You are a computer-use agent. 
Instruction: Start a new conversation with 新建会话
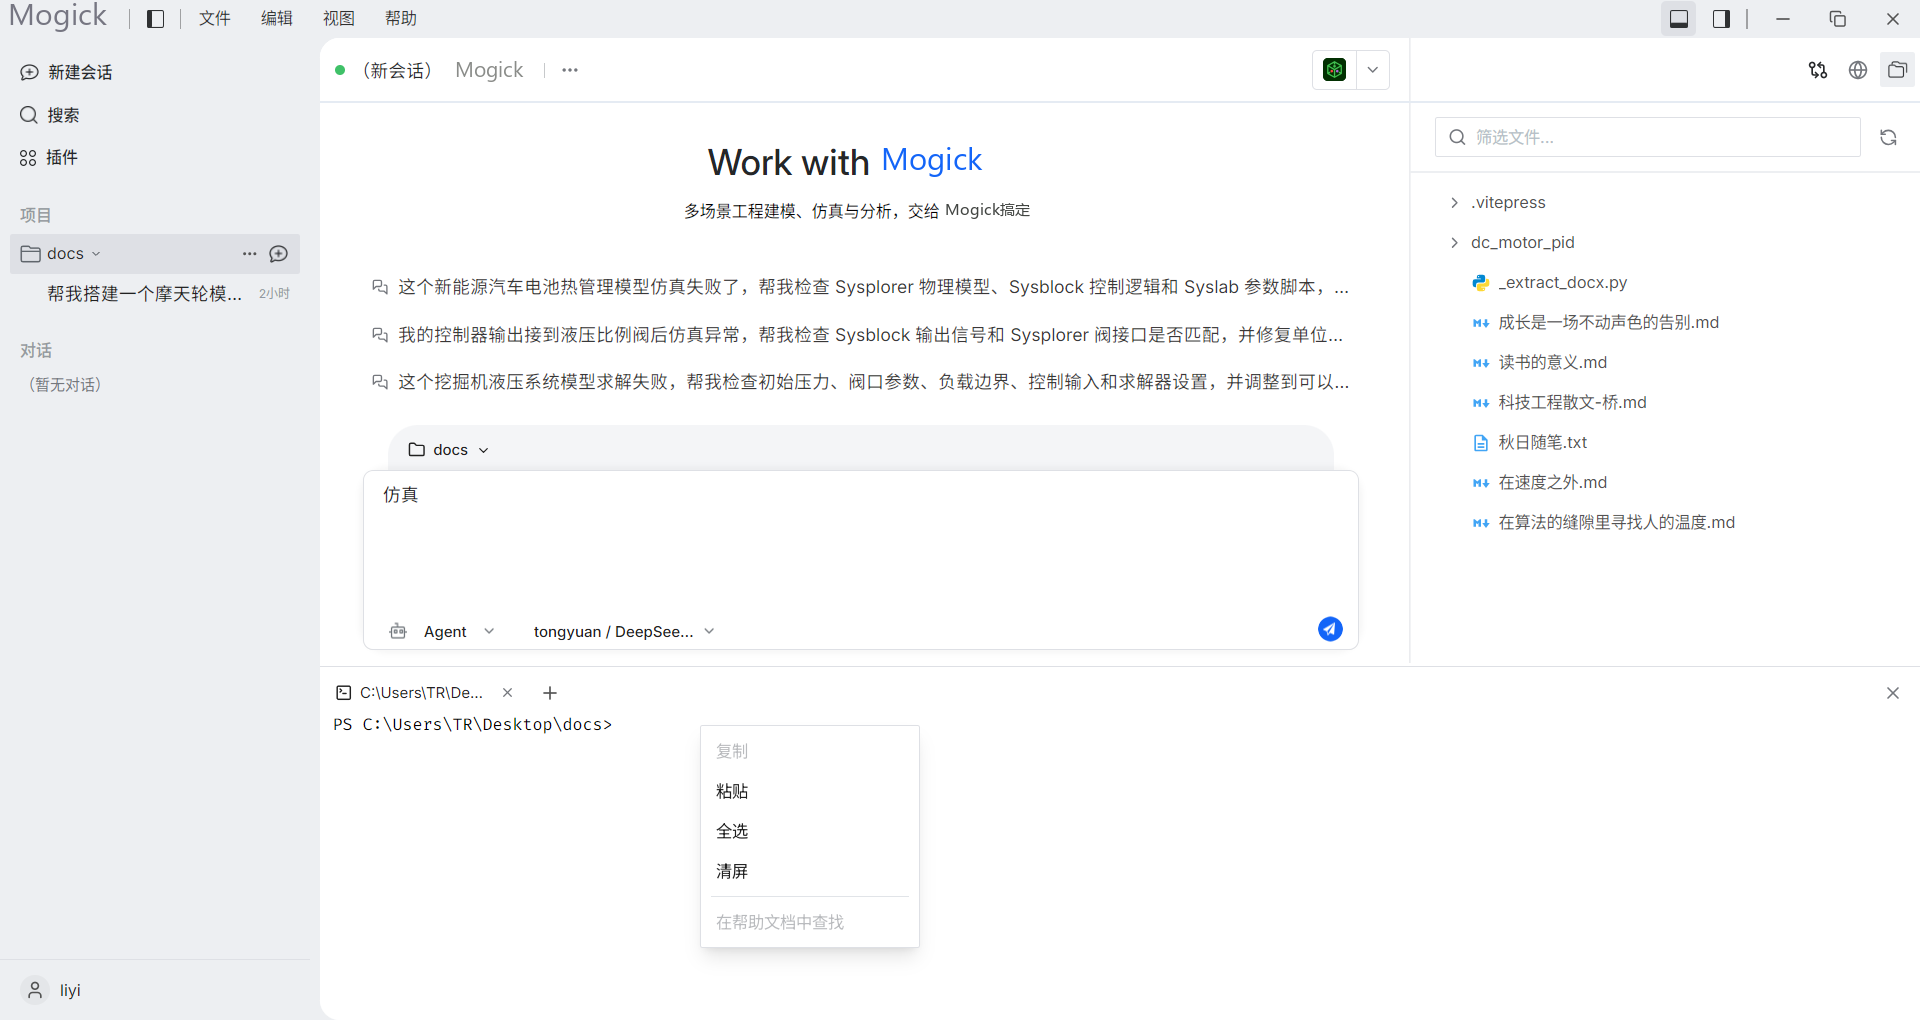66,72
